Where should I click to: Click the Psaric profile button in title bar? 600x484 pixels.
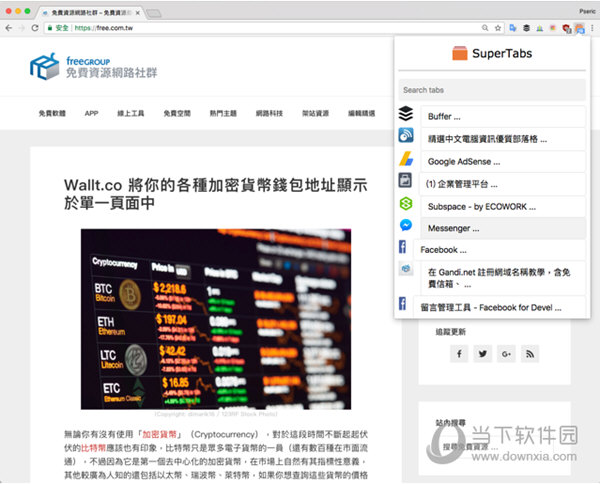coord(587,11)
